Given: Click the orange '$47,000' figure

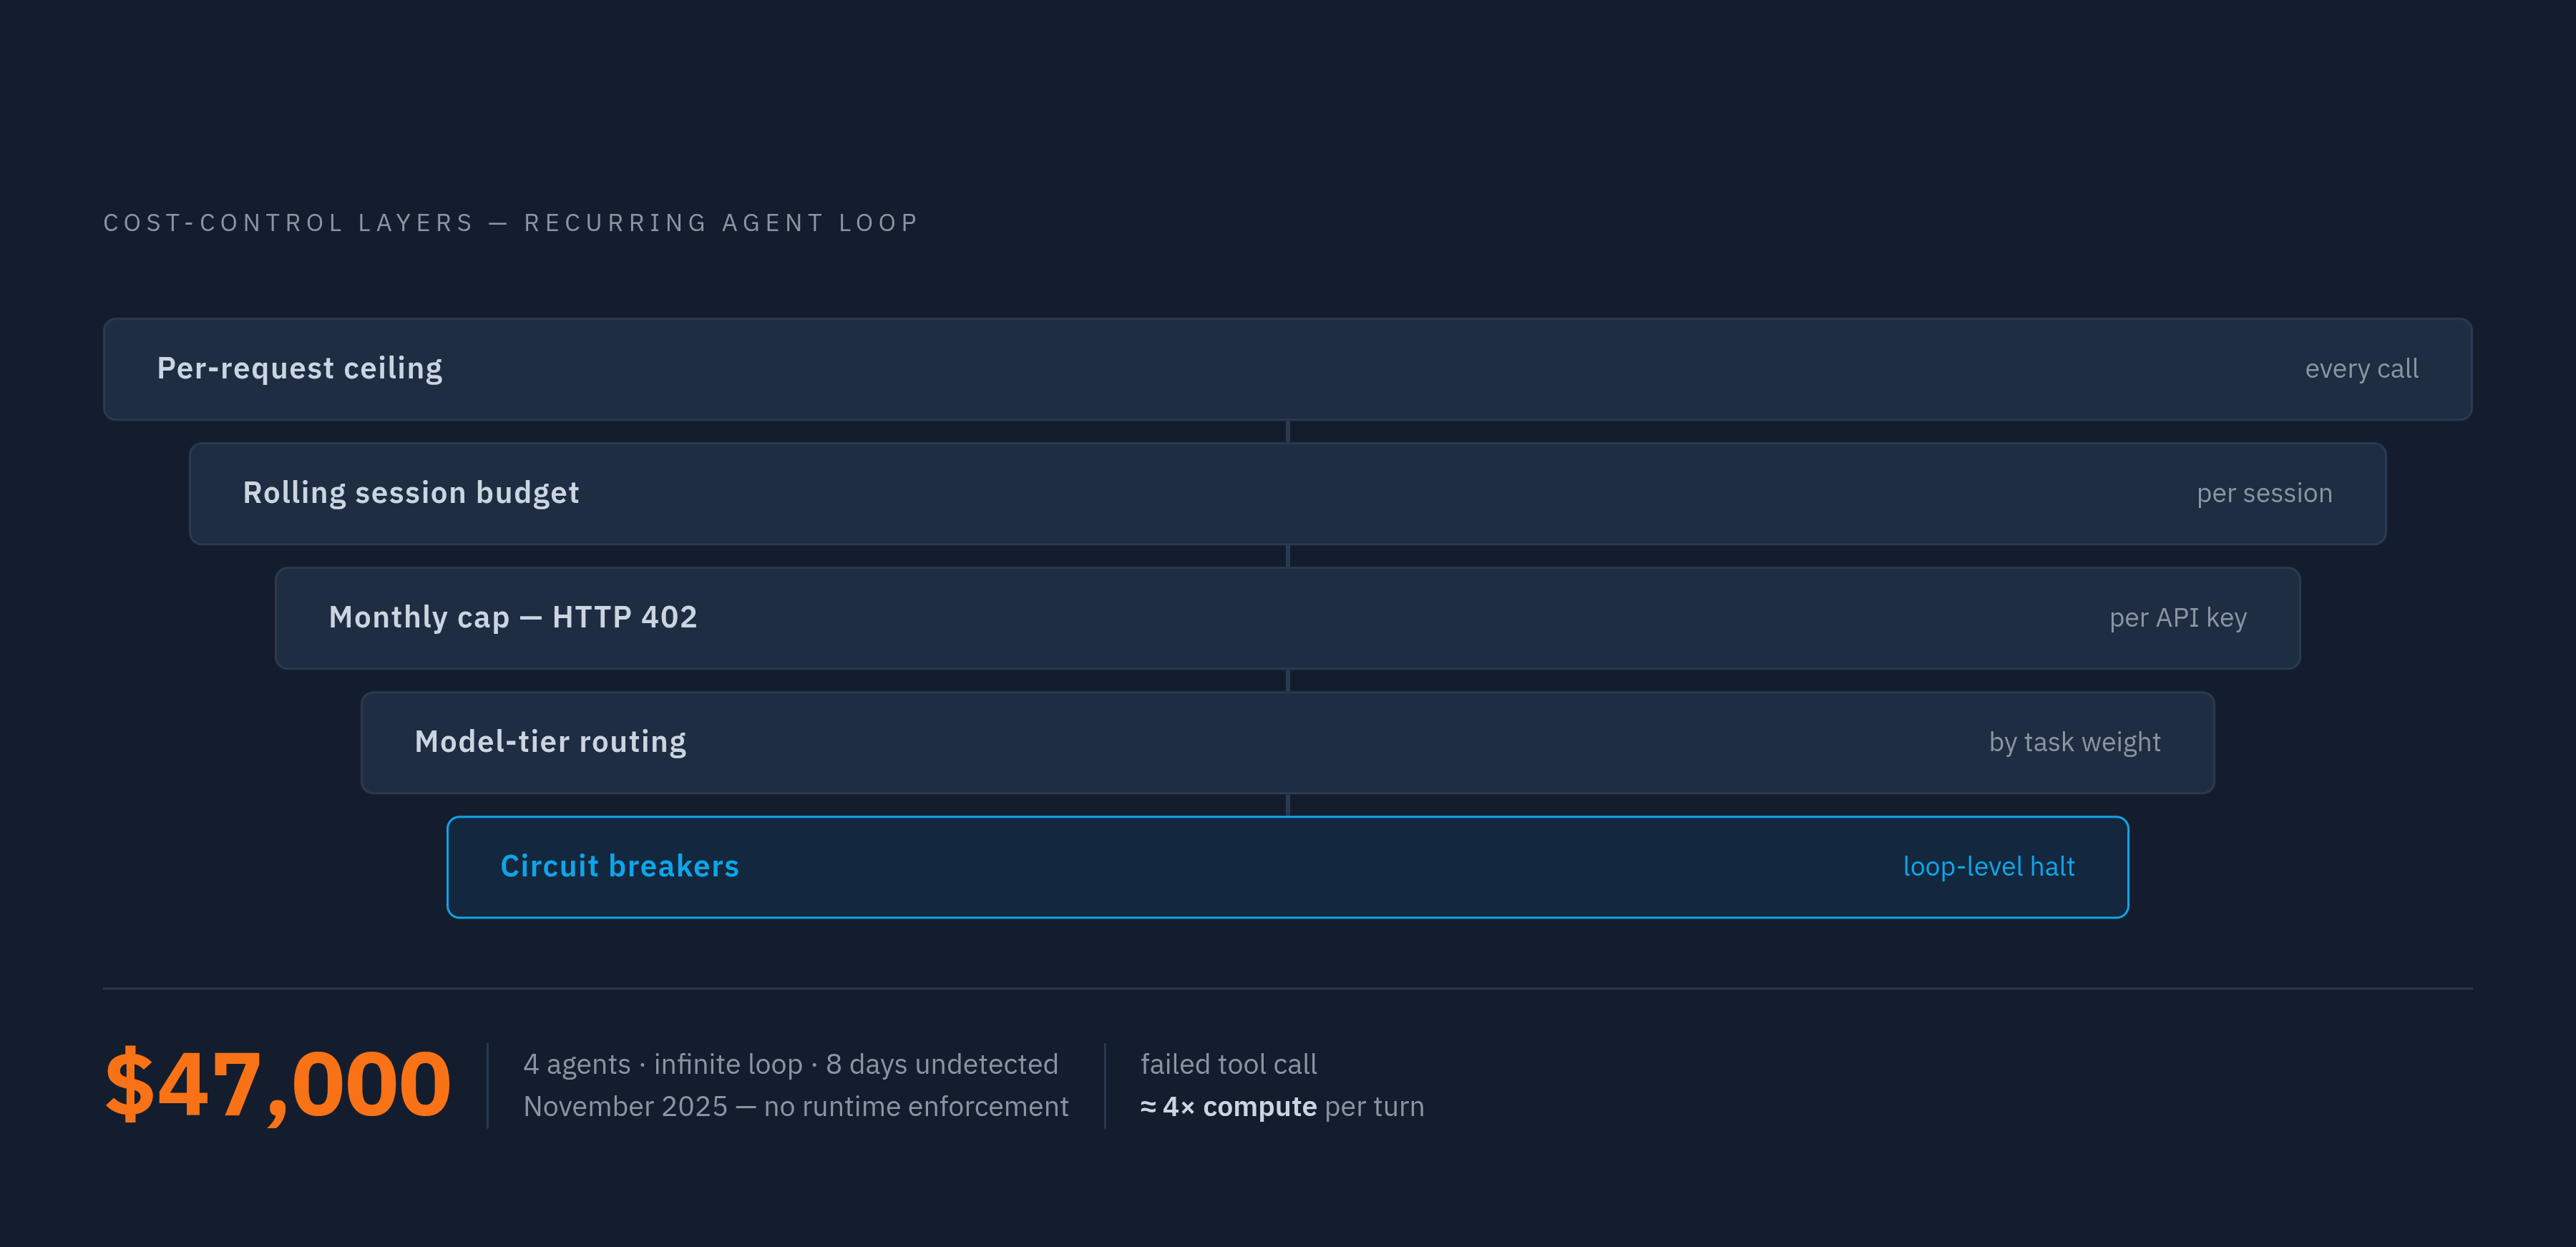Looking at the screenshot, I should click(x=278, y=1085).
